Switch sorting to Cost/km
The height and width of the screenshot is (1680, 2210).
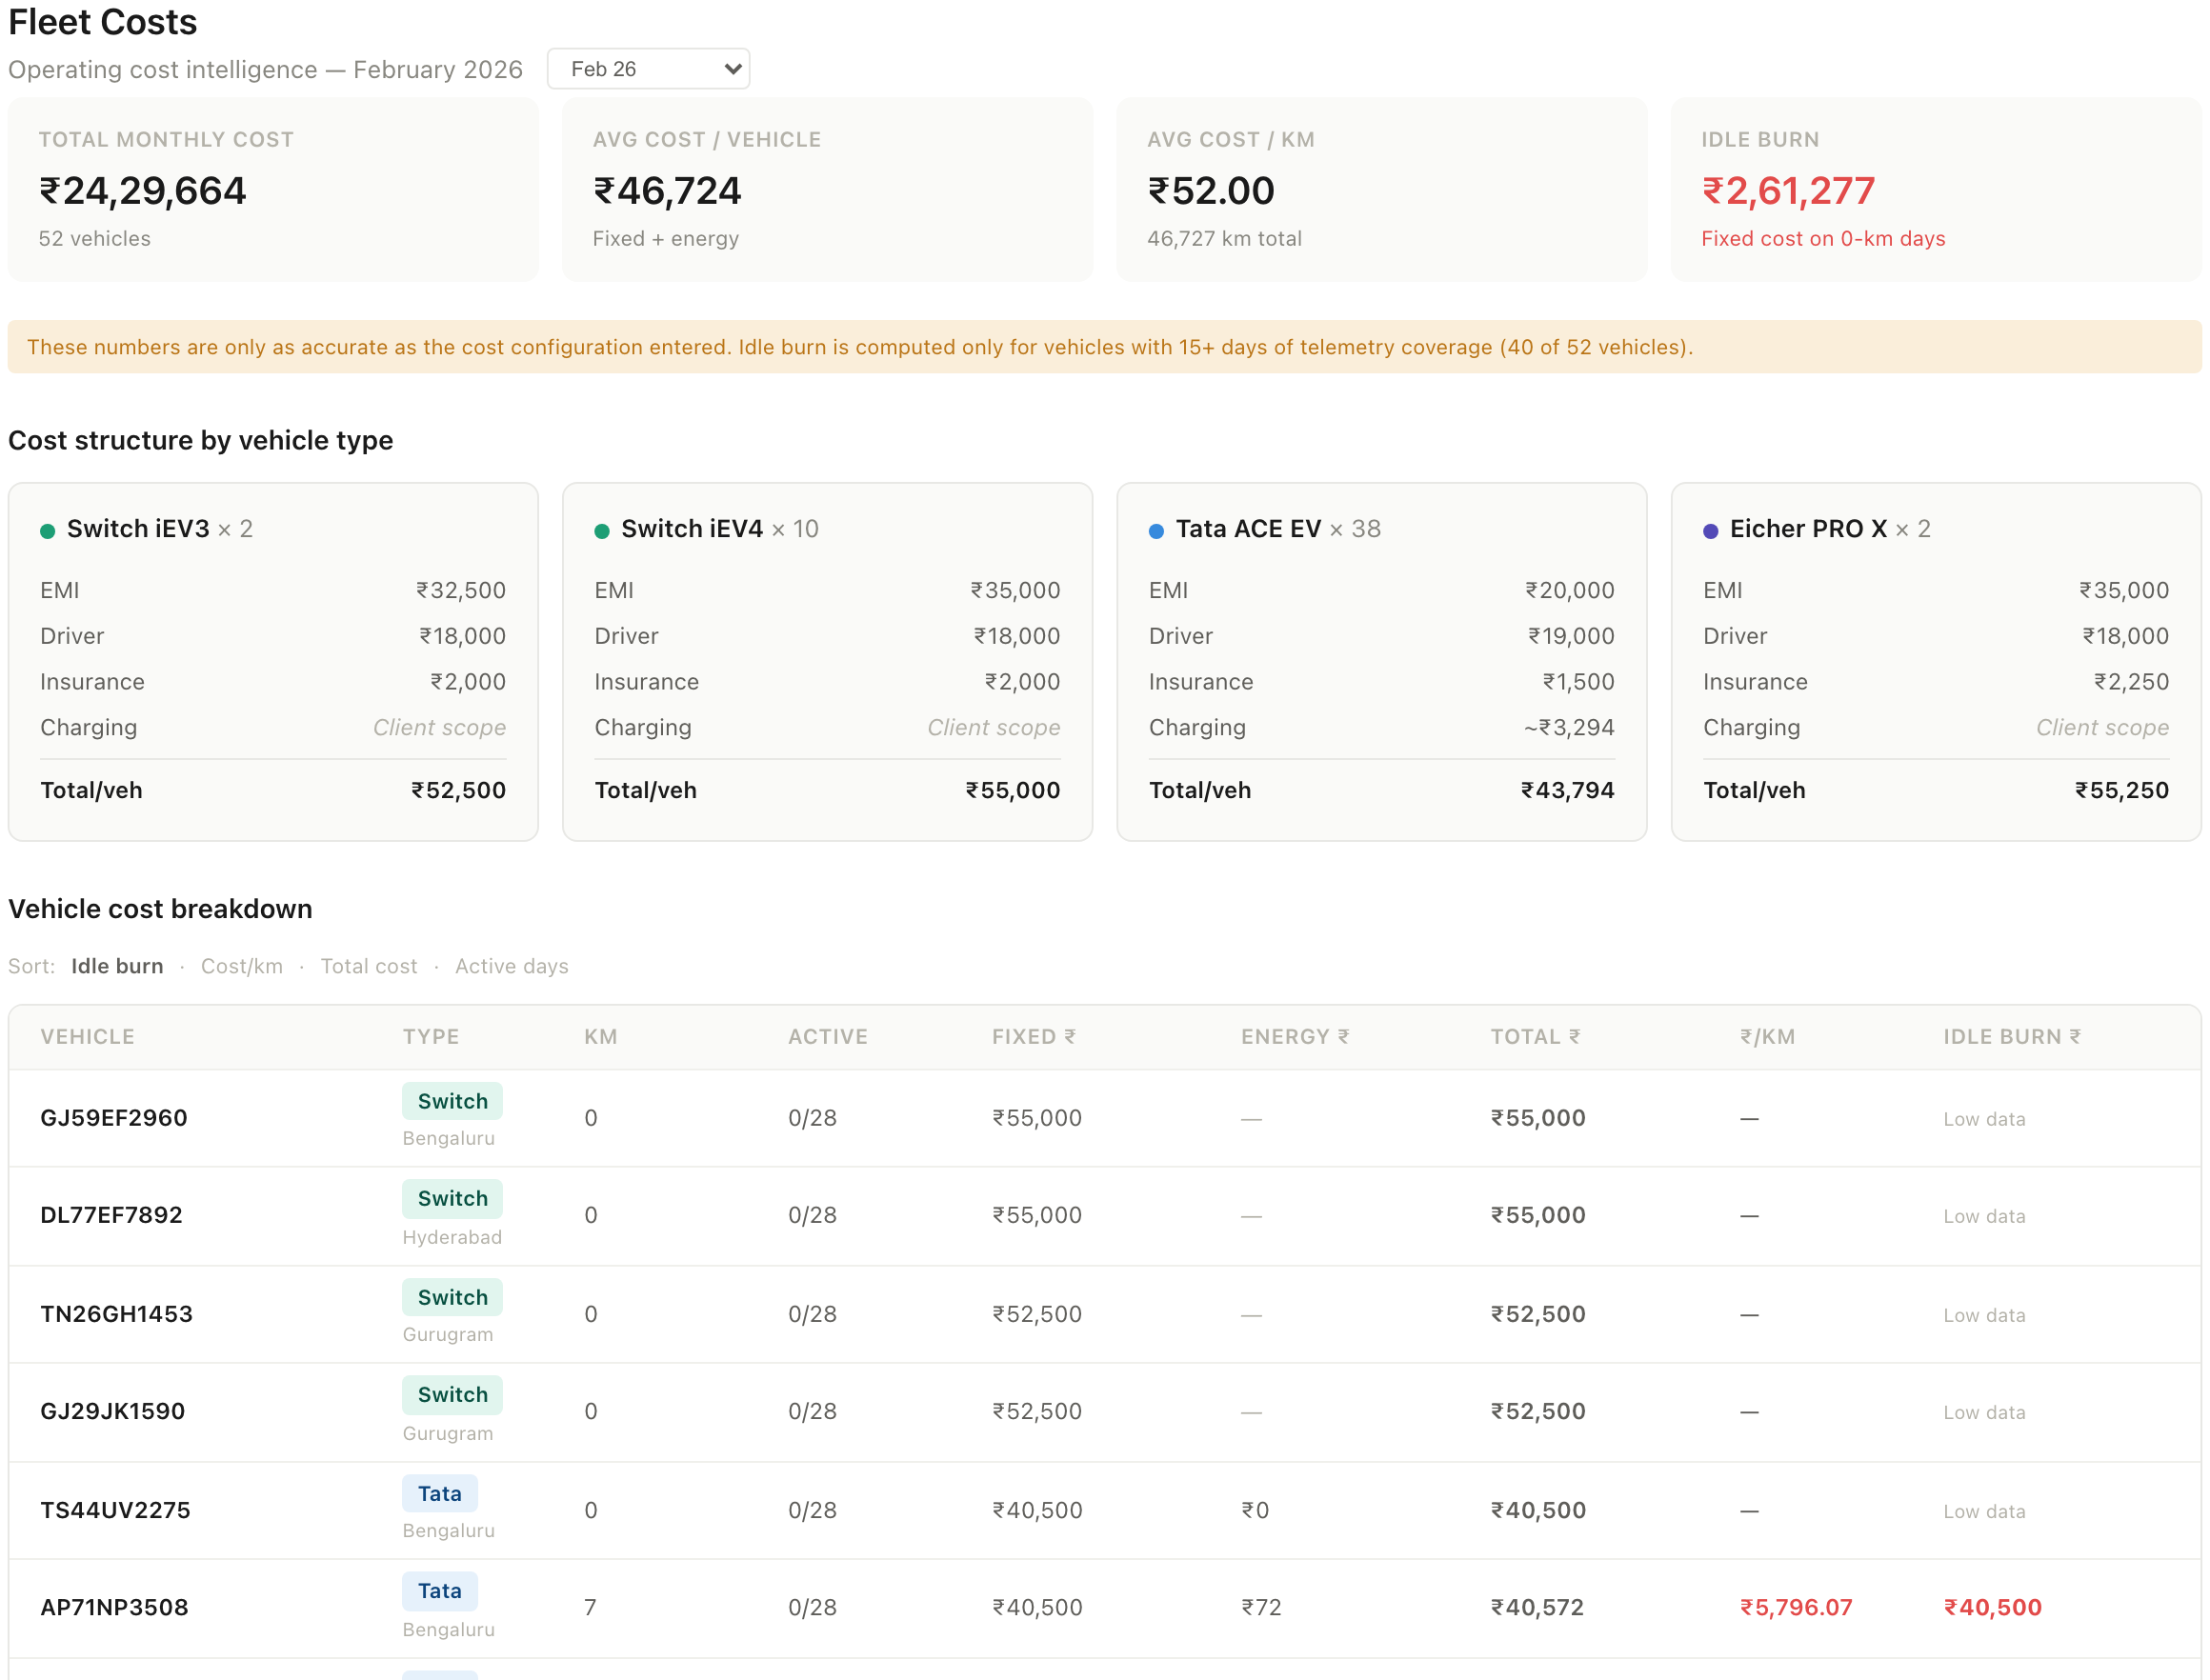(242, 966)
